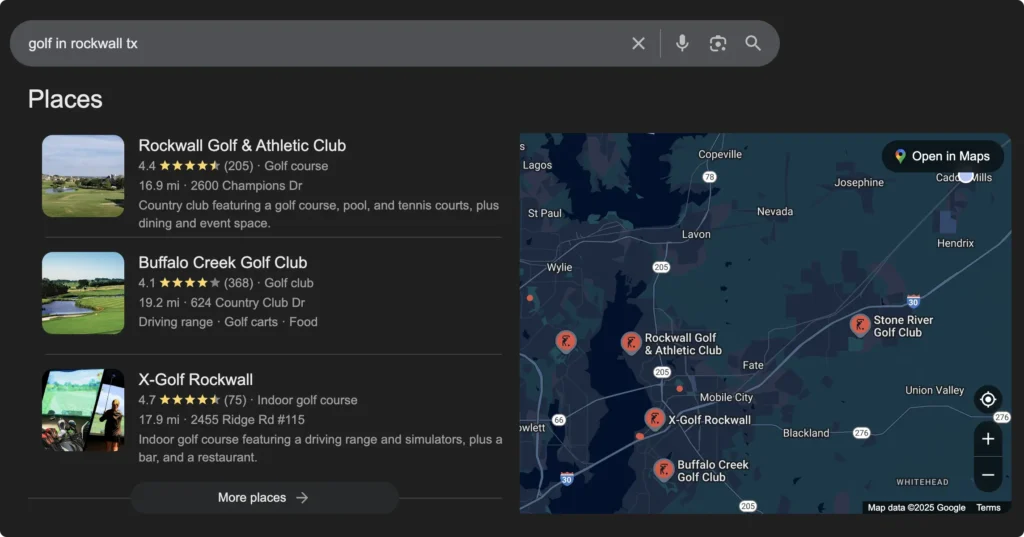The width and height of the screenshot is (1024, 537).
Task: Open Buffalo Creek Golf Club listing
Action: tap(222, 262)
